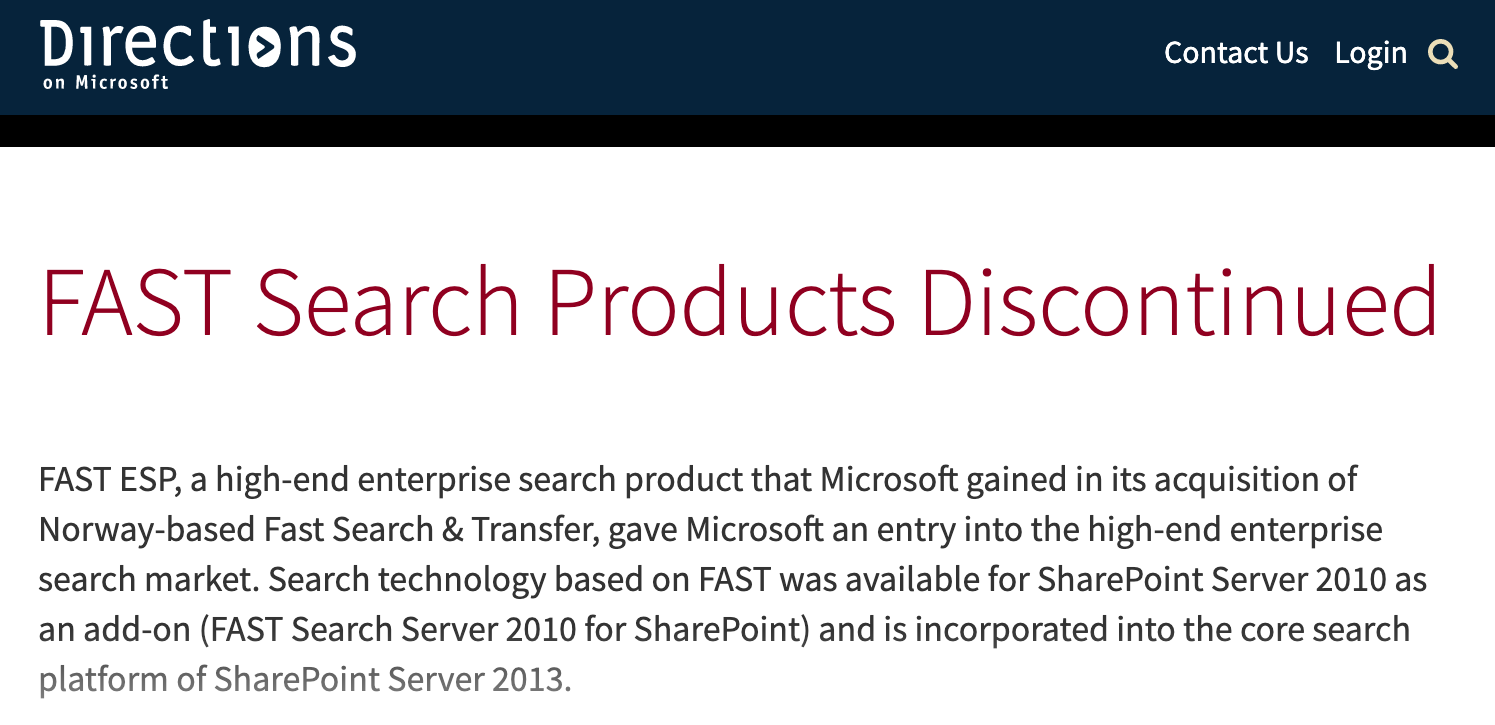
Task: Open the Directions on Microsoft logo
Action: [x=198, y=52]
